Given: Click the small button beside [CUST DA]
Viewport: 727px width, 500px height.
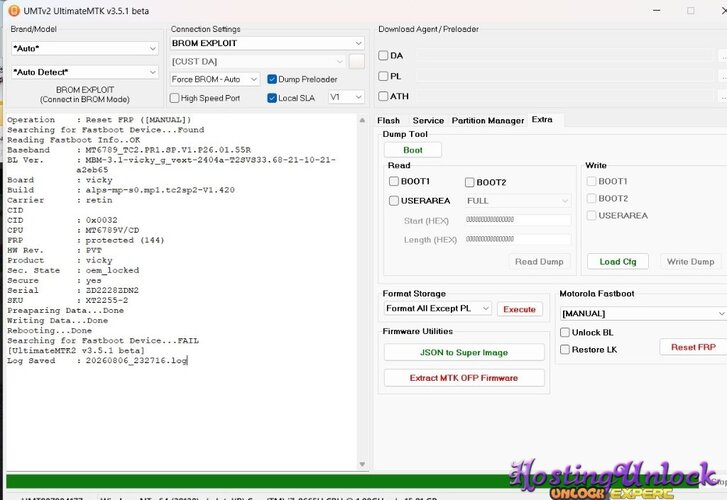Looking at the screenshot, I should [357, 61].
